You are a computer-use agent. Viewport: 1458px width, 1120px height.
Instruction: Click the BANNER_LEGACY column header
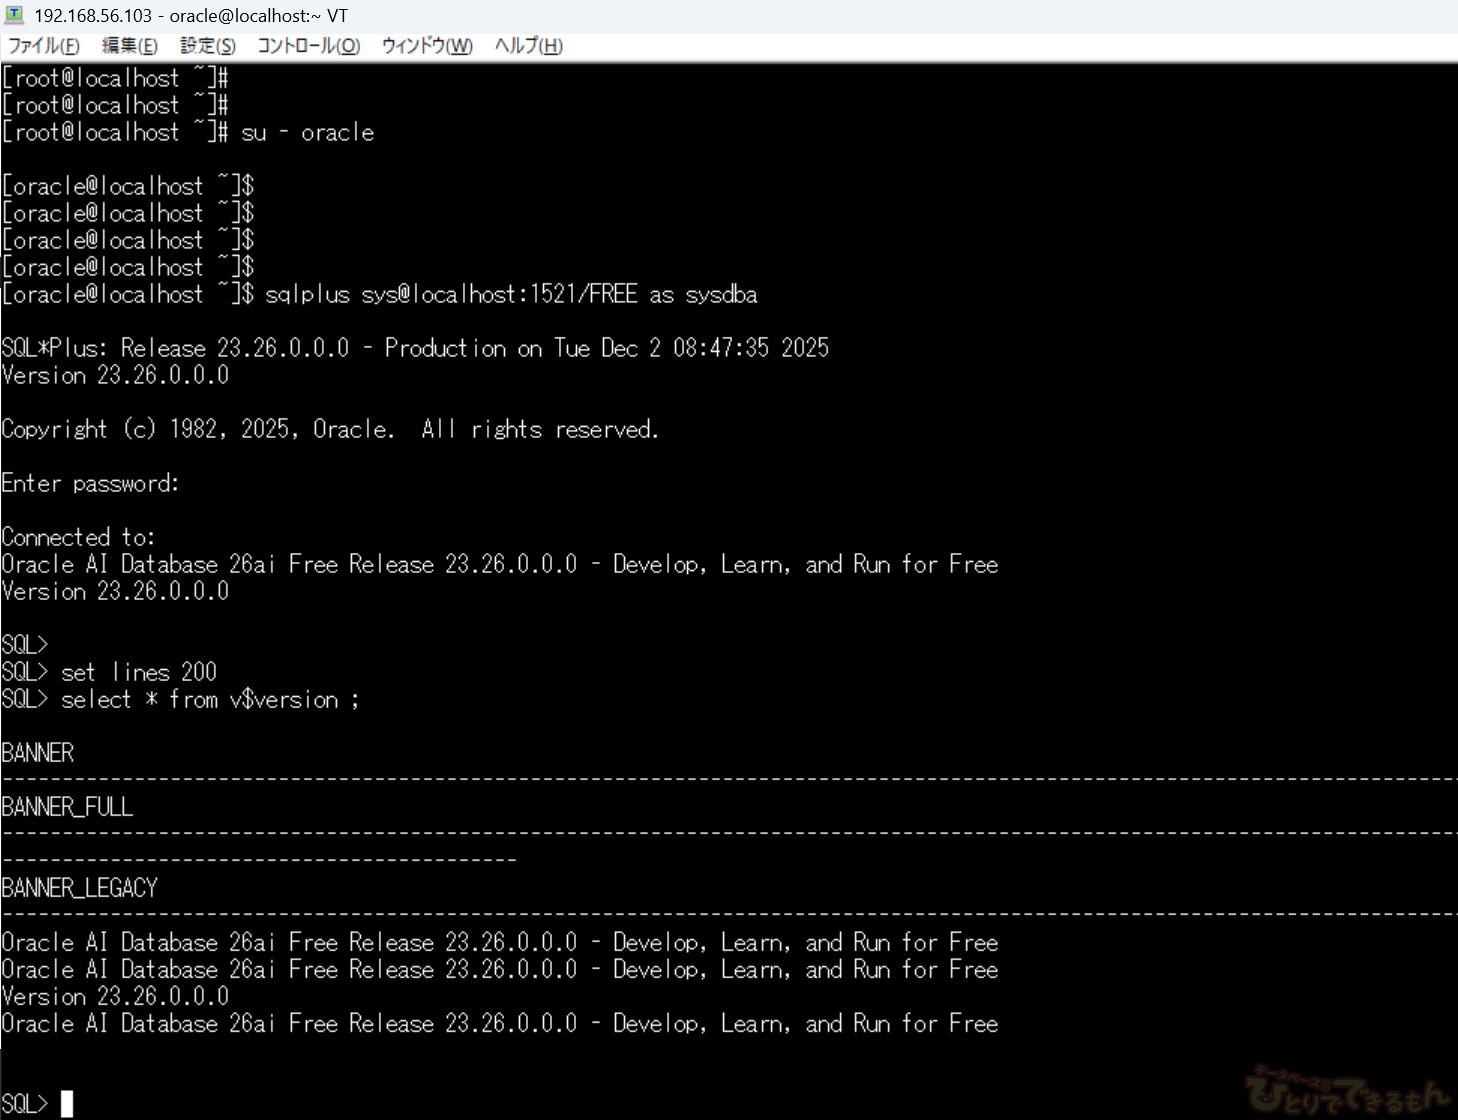tap(79, 889)
